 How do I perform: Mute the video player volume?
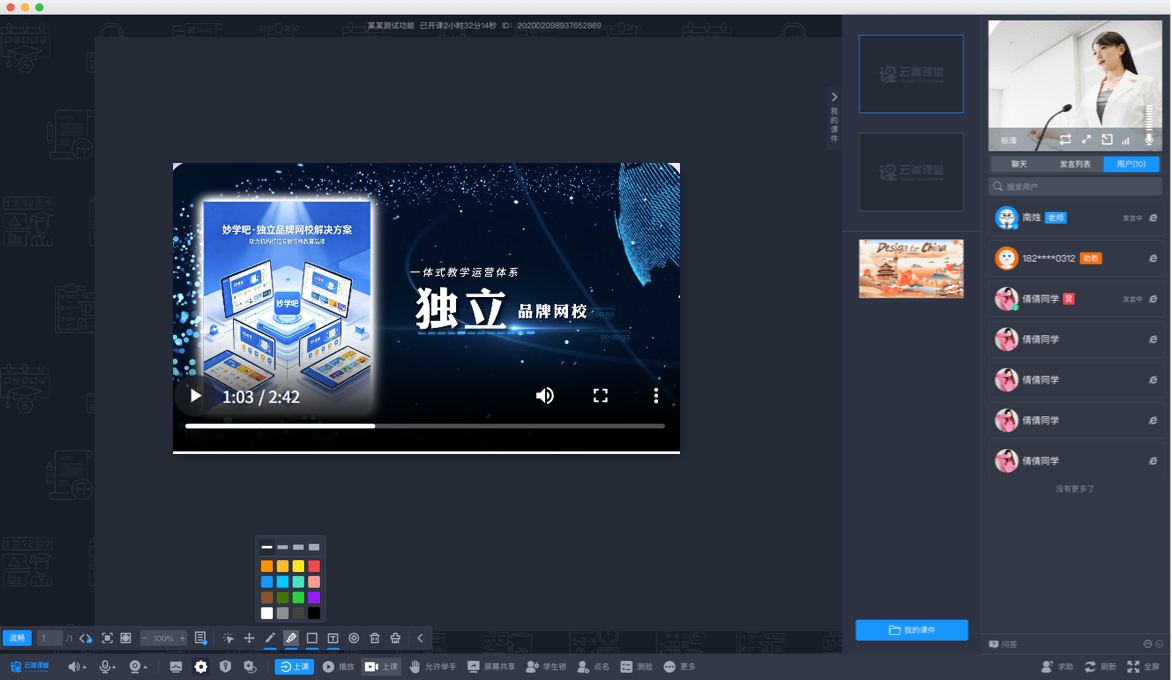[x=545, y=396]
